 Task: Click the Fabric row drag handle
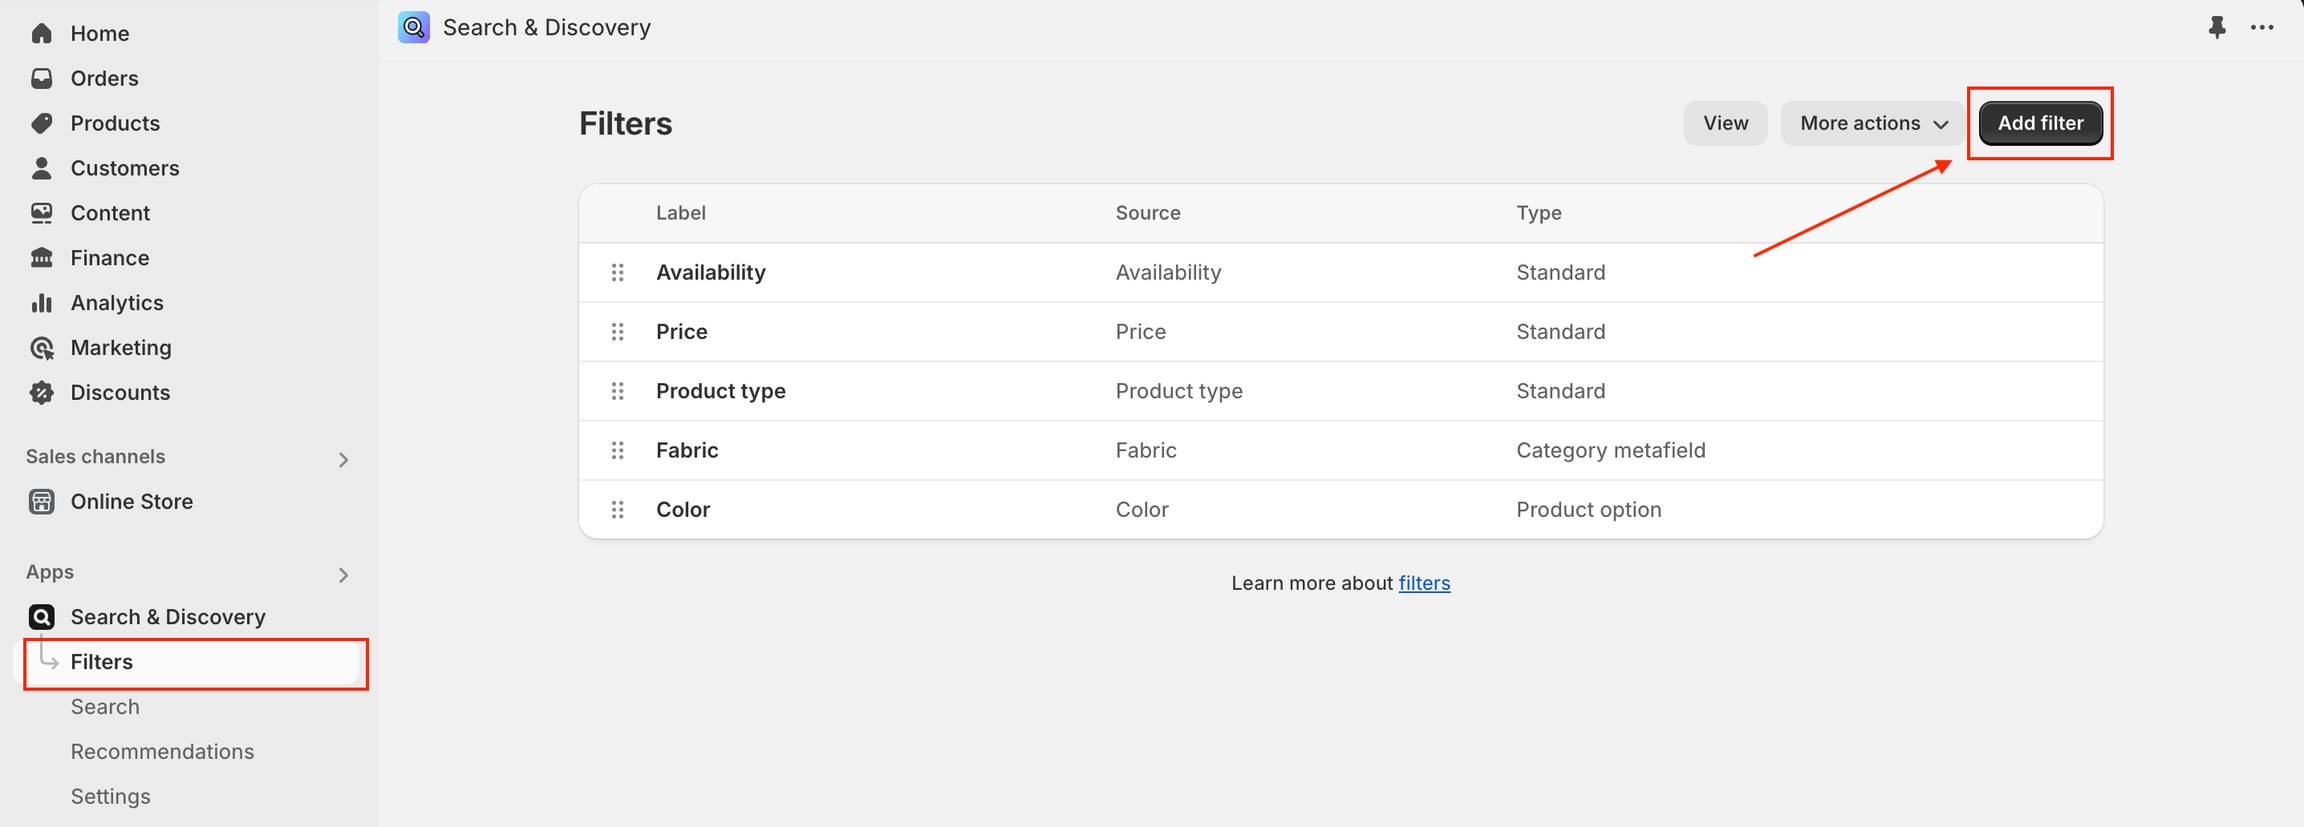618,451
